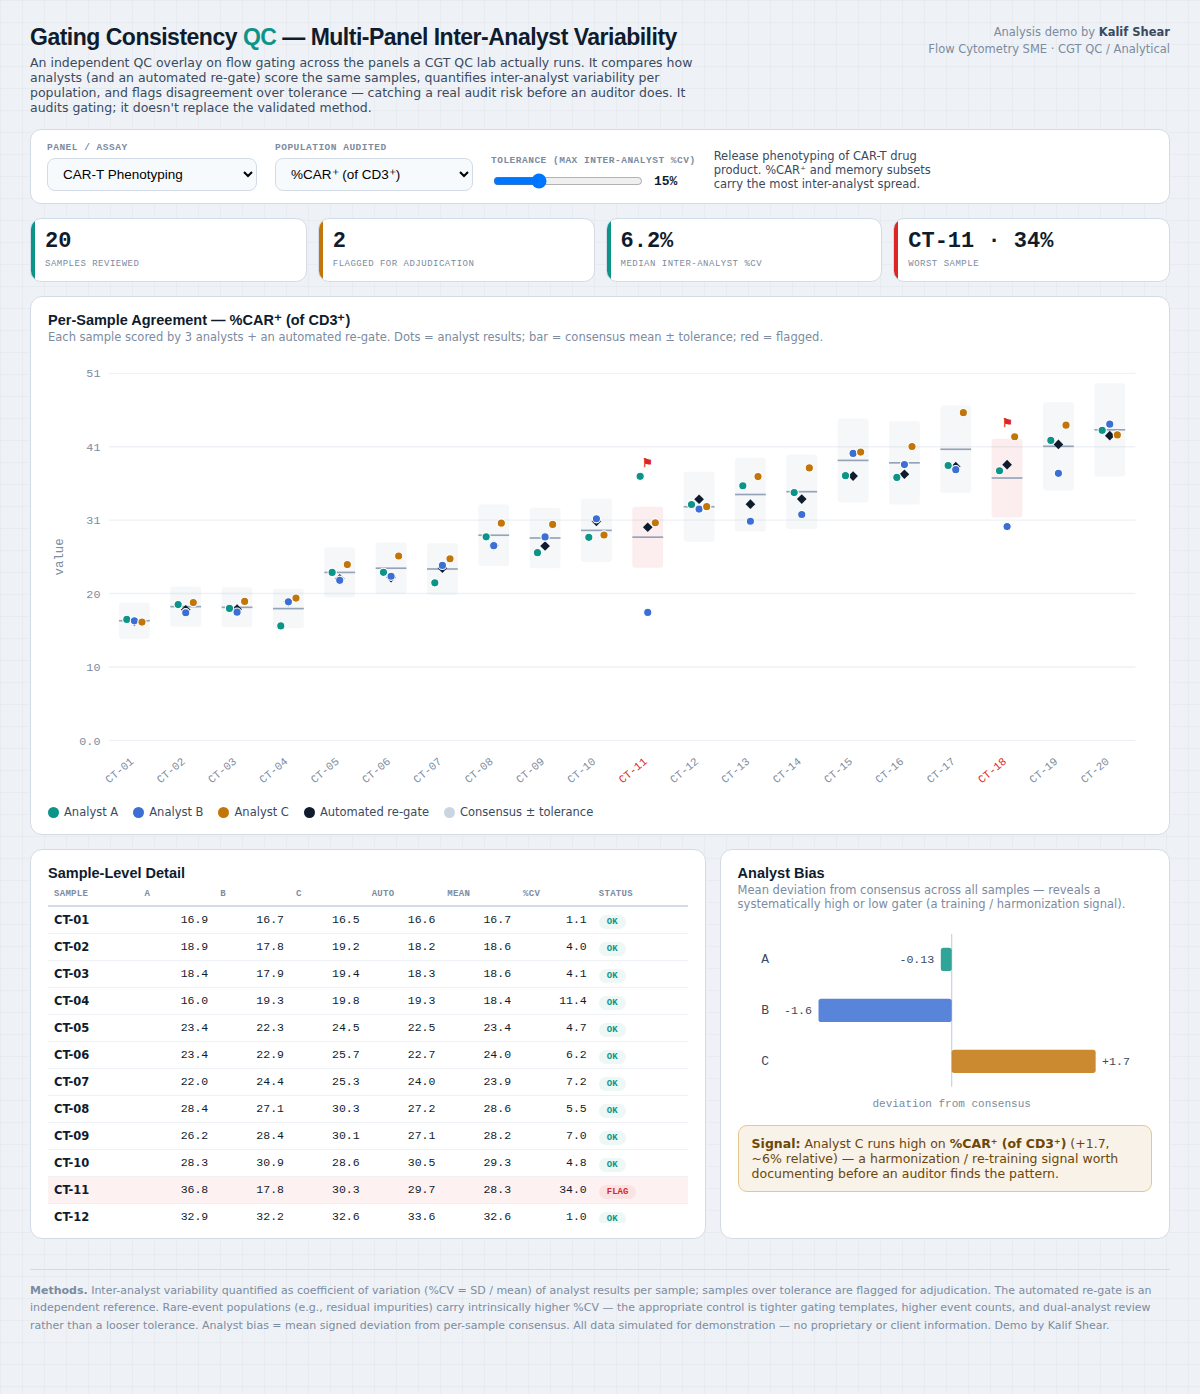The height and width of the screenshot is (1394, 1200).
Task: Click Analyst C legend dot
Action: point(224,812)
